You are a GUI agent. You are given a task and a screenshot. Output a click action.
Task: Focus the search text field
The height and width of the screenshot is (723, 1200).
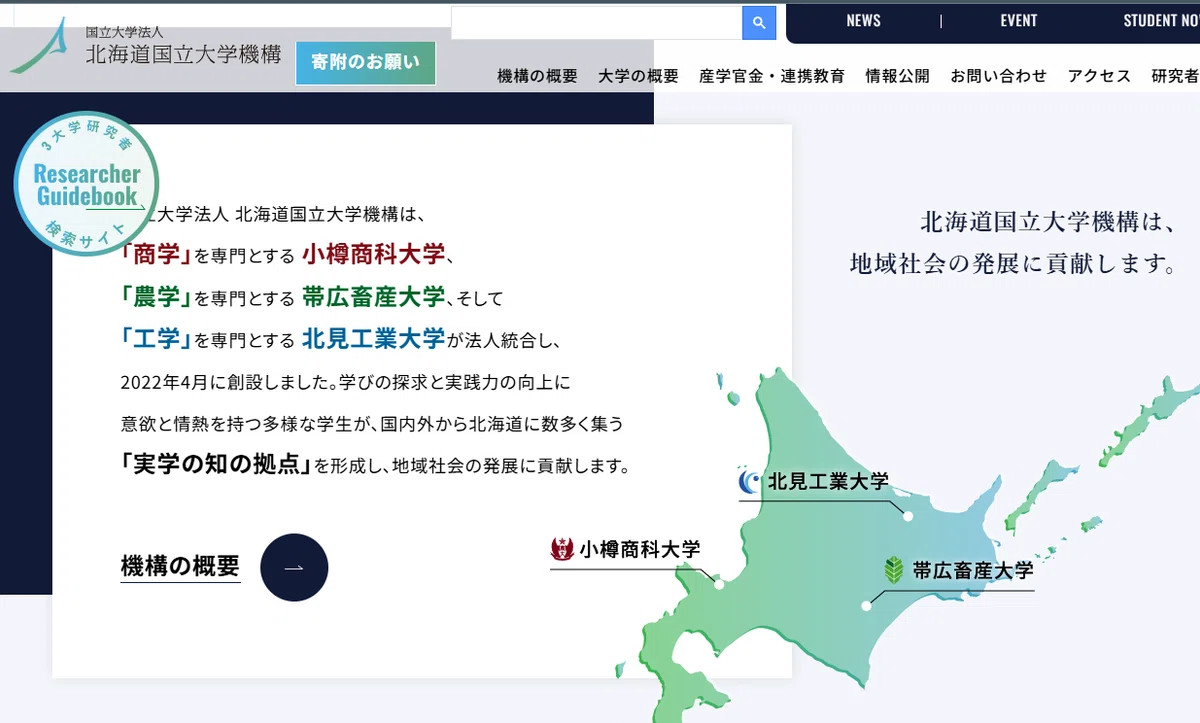pos(596,23)
